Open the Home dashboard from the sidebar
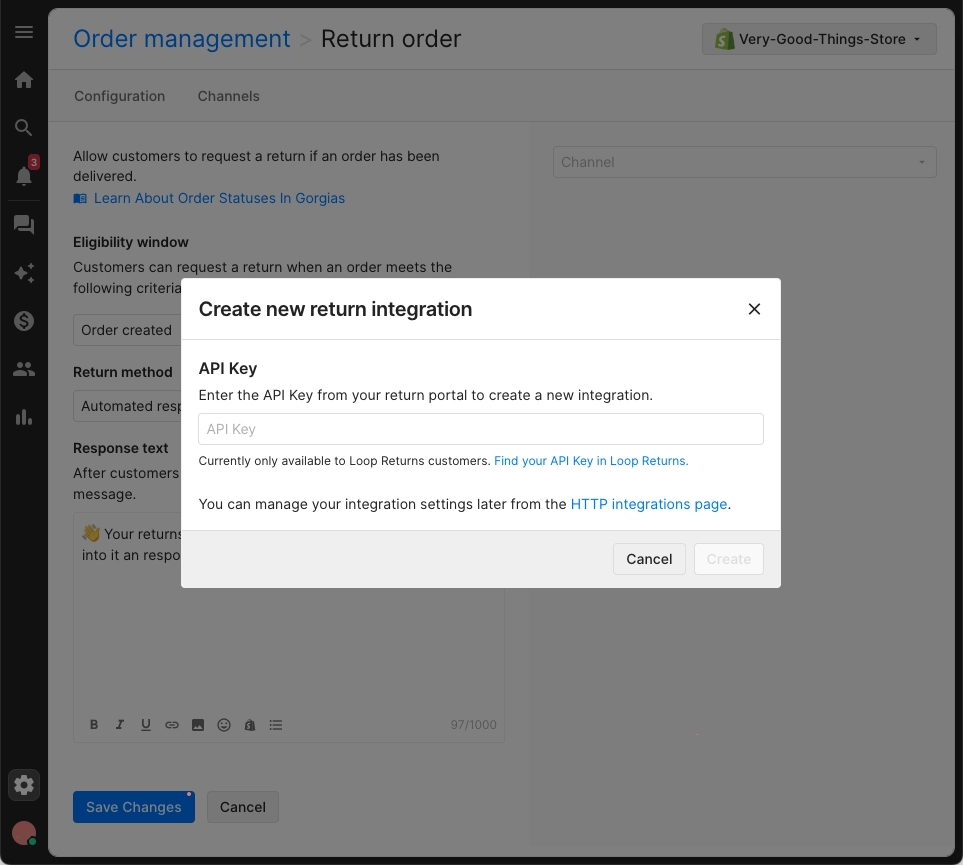 click(x=23, y=79)
